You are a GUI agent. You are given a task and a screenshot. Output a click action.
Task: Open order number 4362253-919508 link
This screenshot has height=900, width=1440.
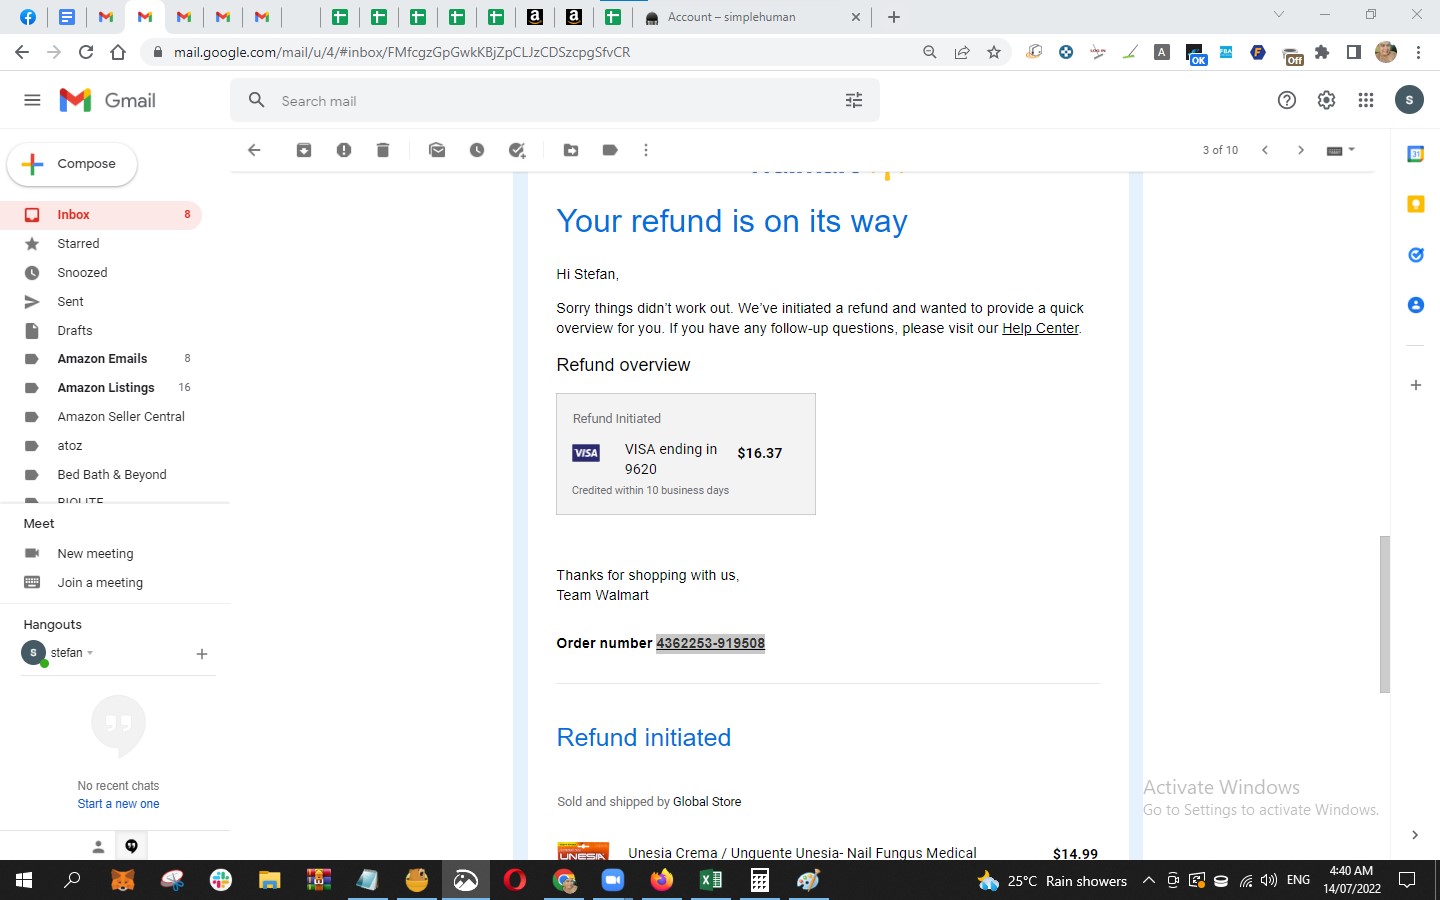(710, 643)
